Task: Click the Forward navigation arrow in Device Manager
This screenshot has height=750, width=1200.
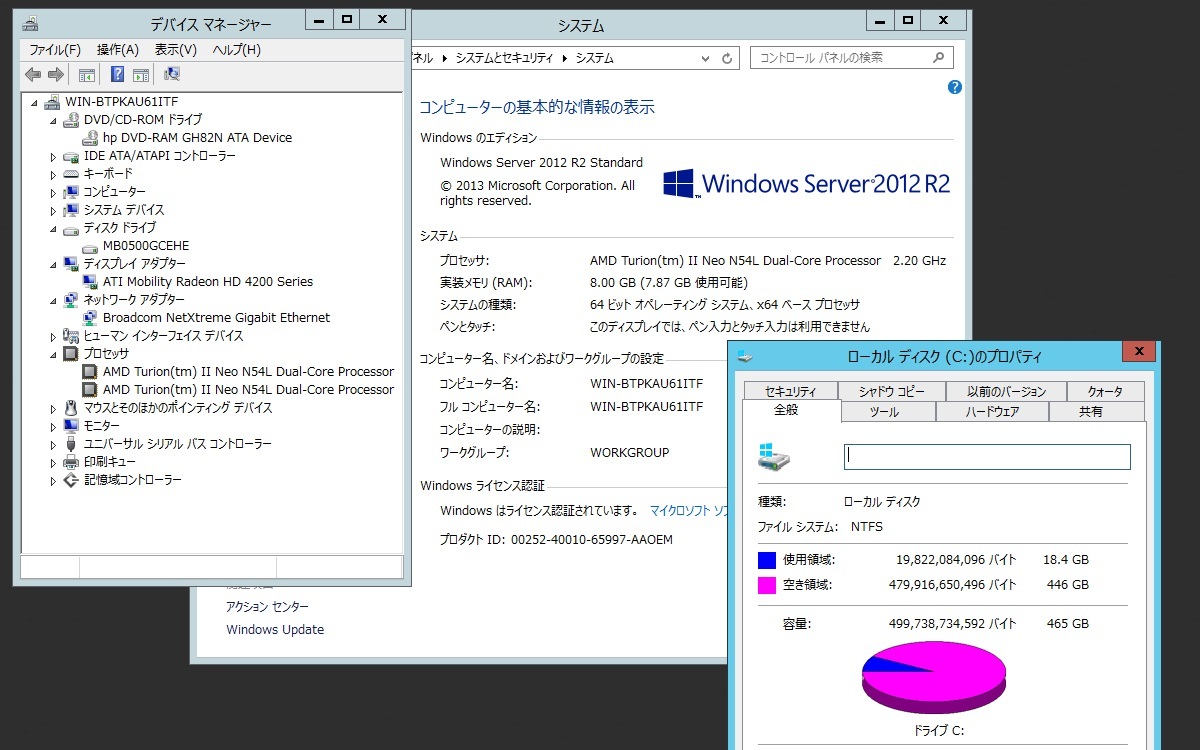Action: coord(55,73)
